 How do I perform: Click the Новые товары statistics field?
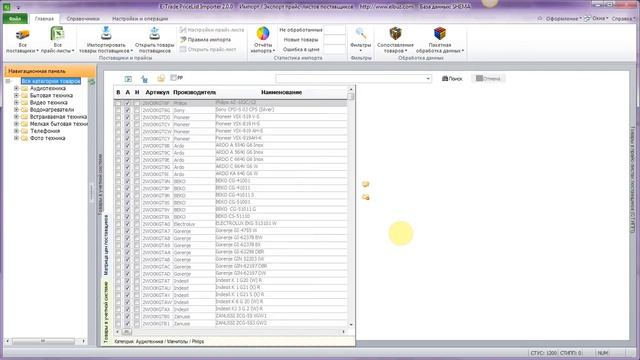pos(335,40)
